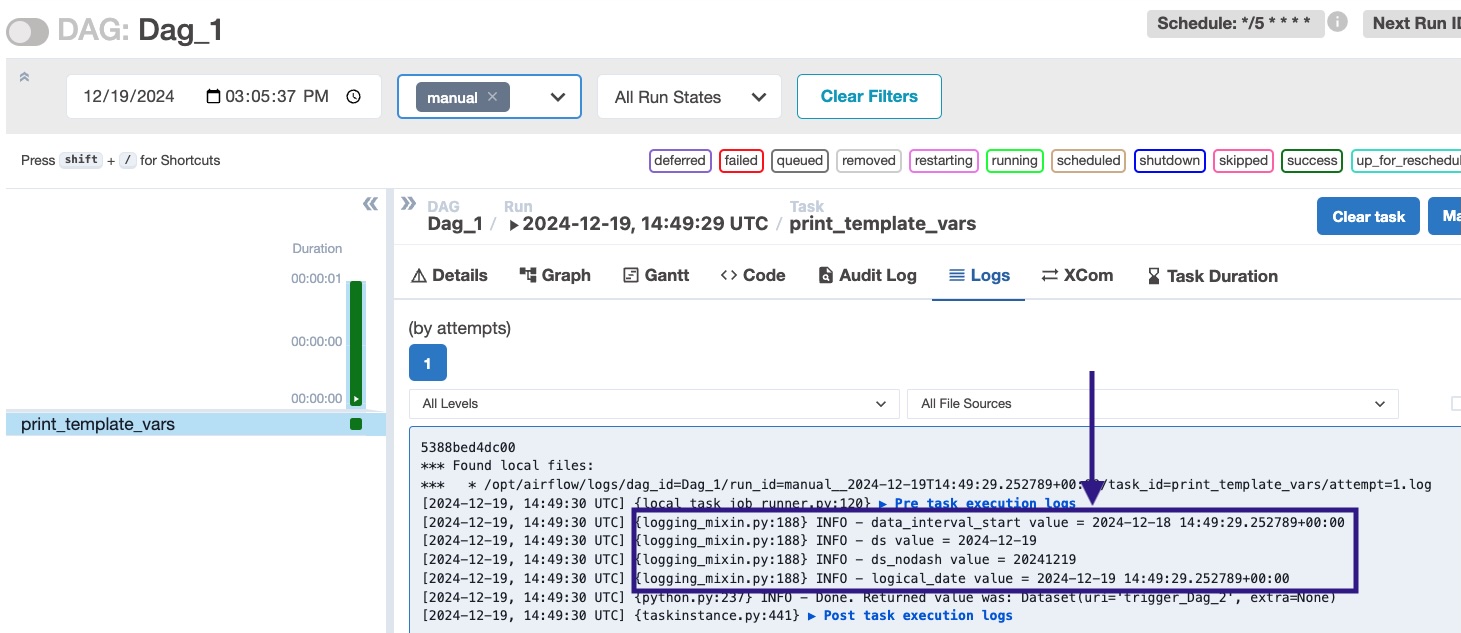Image resolution: width=1461 pixels, height=633 pixels.
Task: Click the Clear Filters button
Action: pyautogui.click(x=868, y=96)
